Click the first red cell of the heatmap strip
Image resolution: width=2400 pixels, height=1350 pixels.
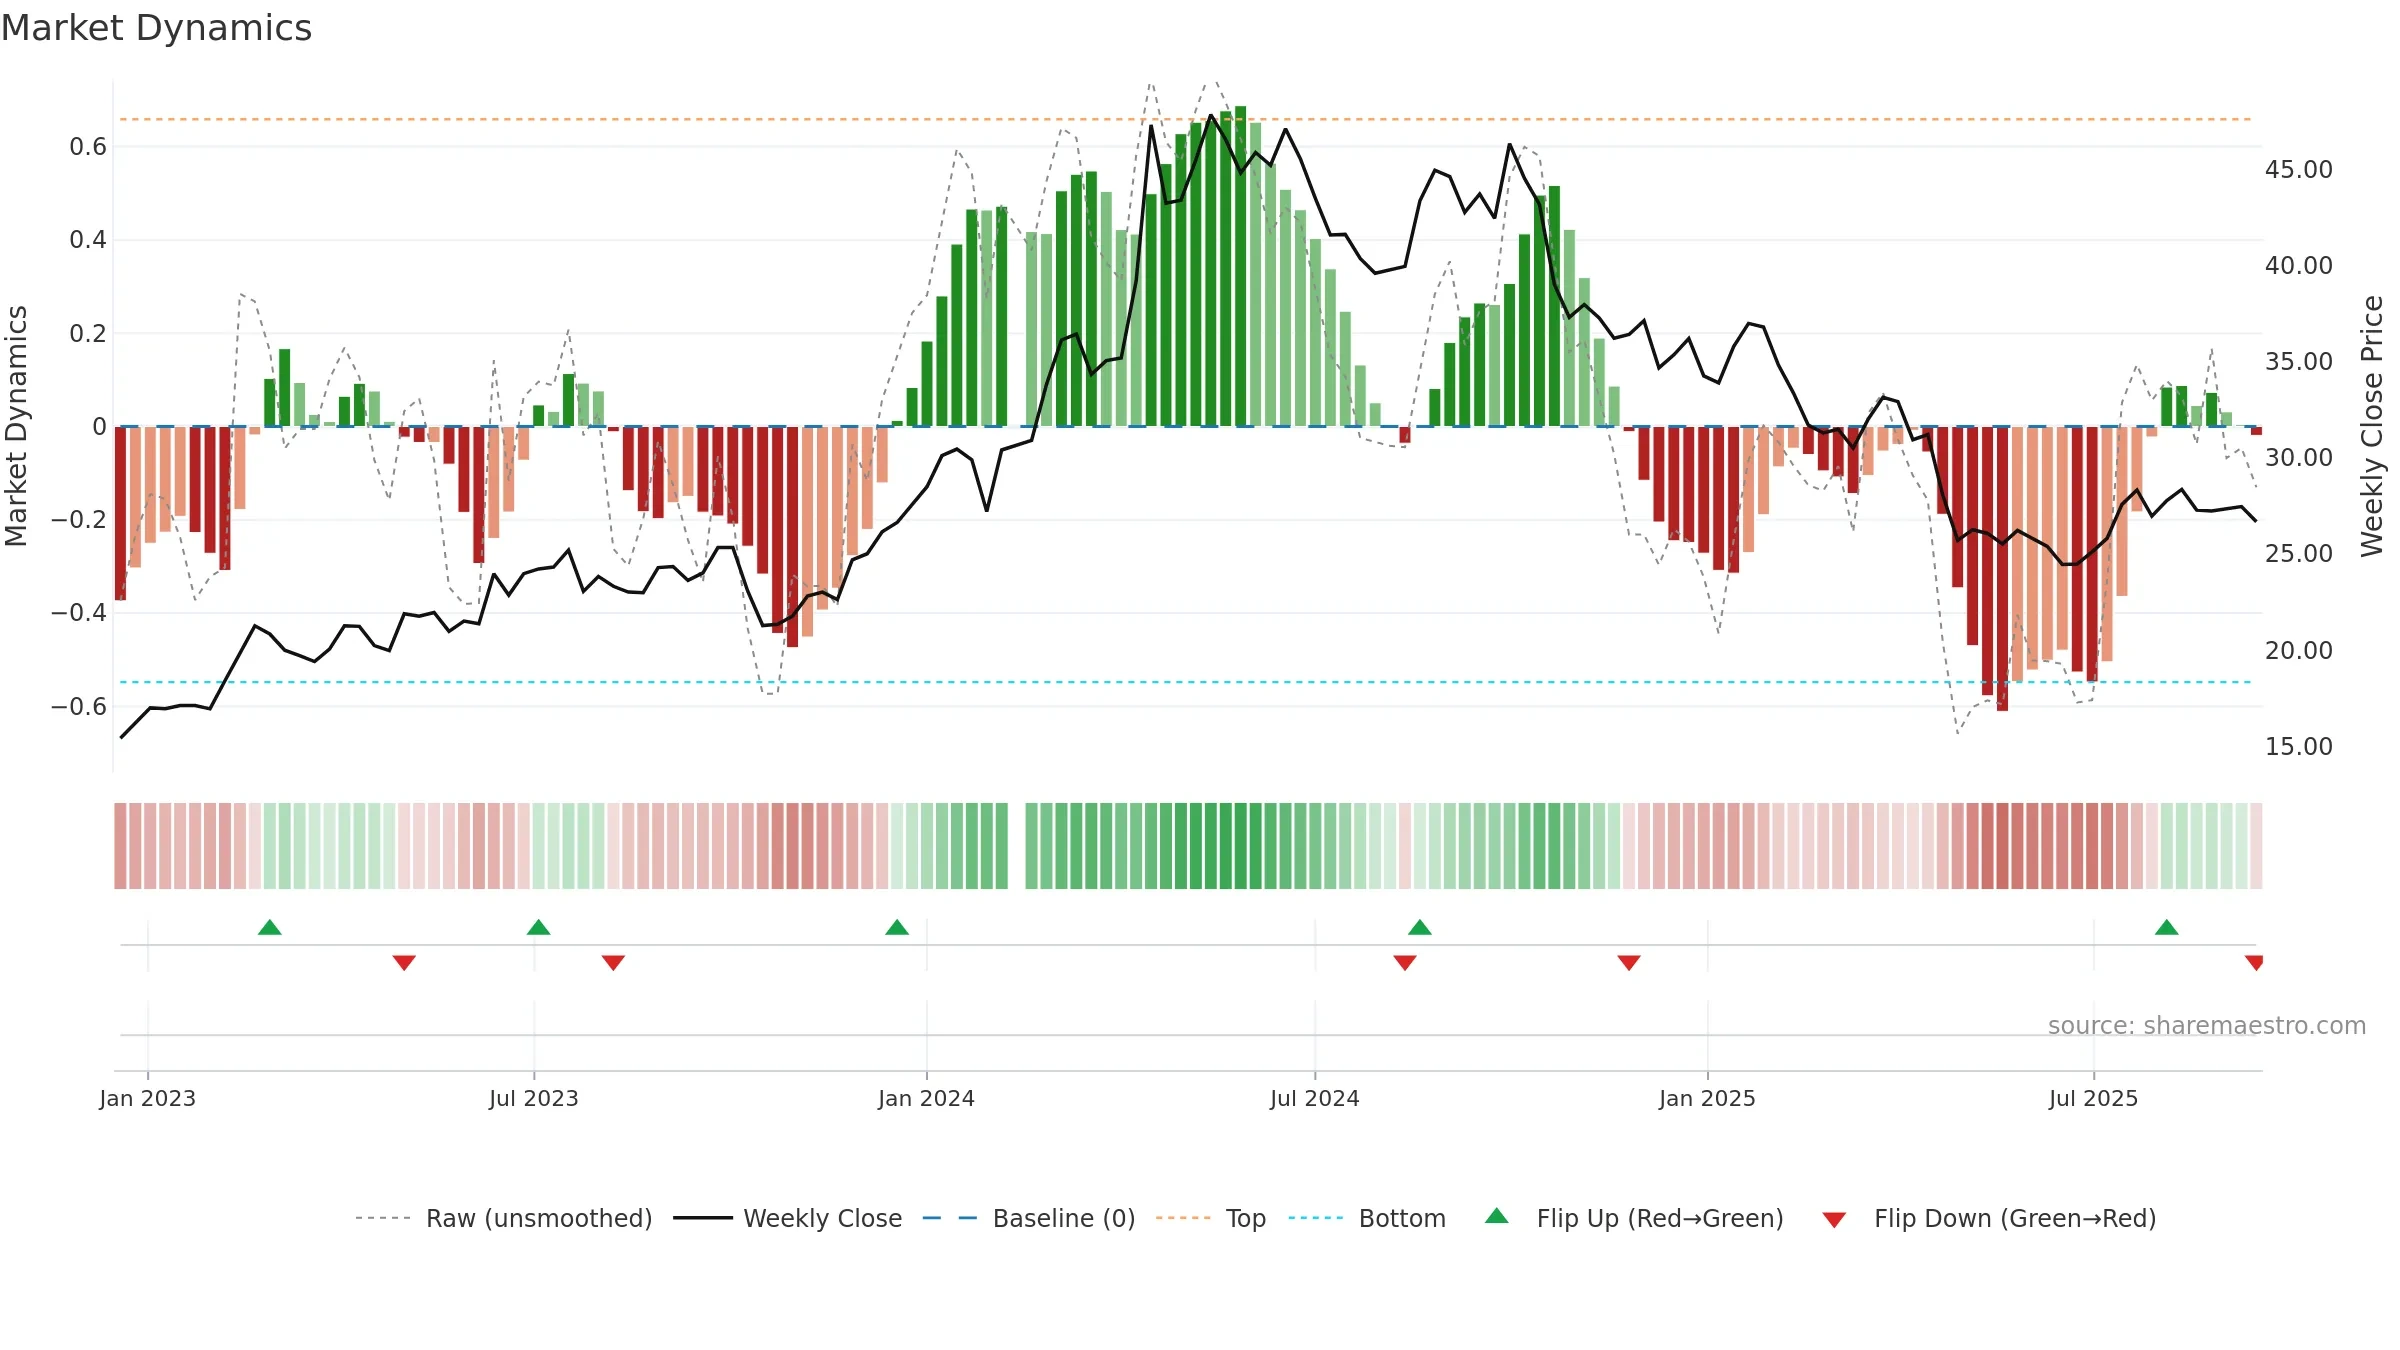pyautogui.click(x=121, y=846)
